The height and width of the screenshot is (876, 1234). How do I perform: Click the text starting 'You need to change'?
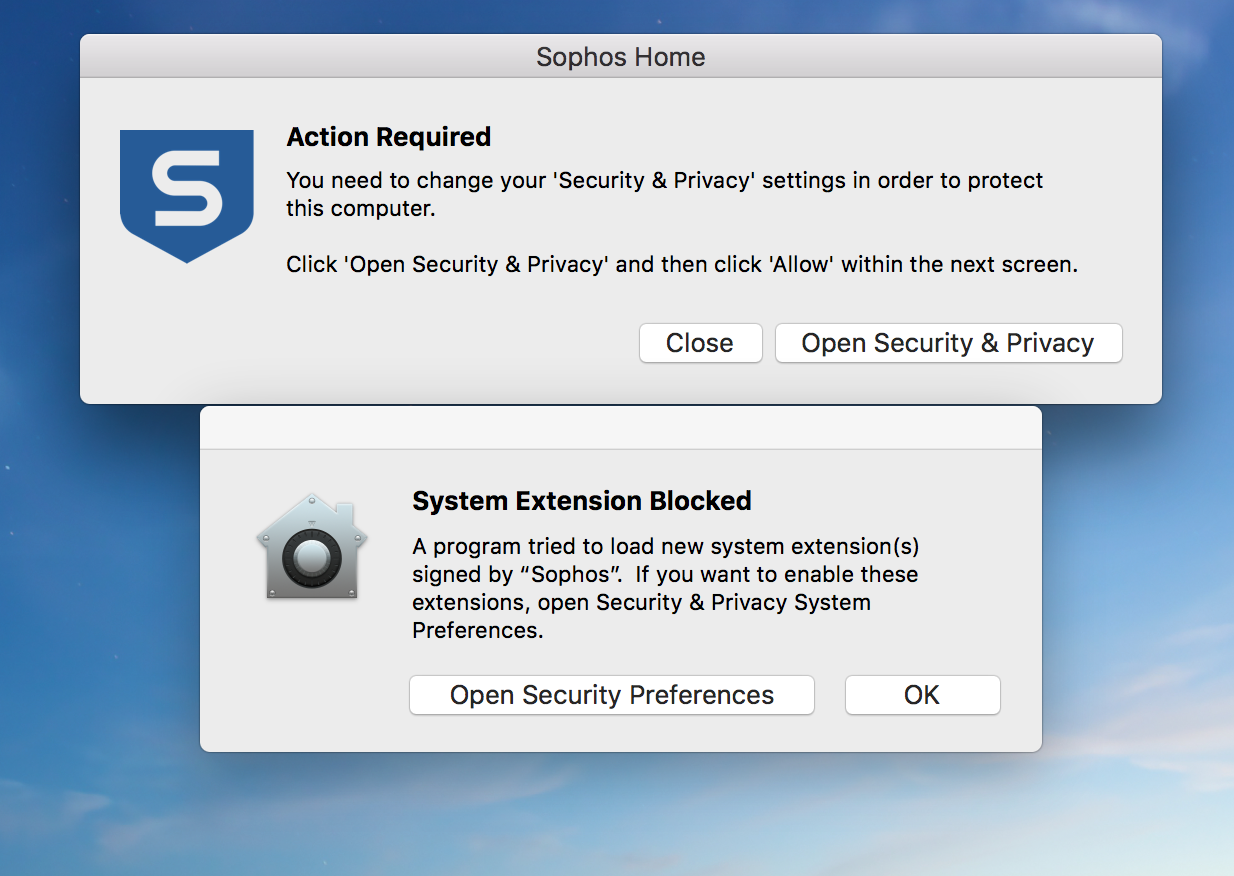pyautogui.click(x=665, y=195)
